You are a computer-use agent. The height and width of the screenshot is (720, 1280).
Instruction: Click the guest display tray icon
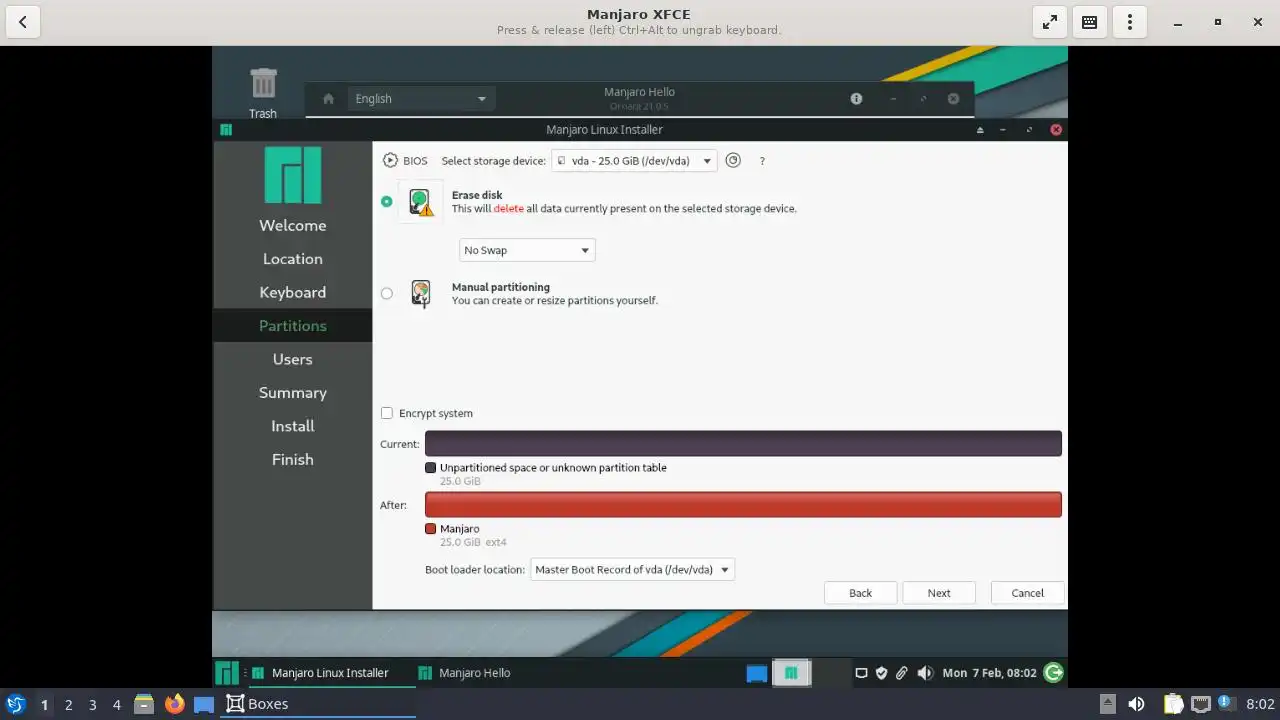pyautogui.click(x=861, y=673)
